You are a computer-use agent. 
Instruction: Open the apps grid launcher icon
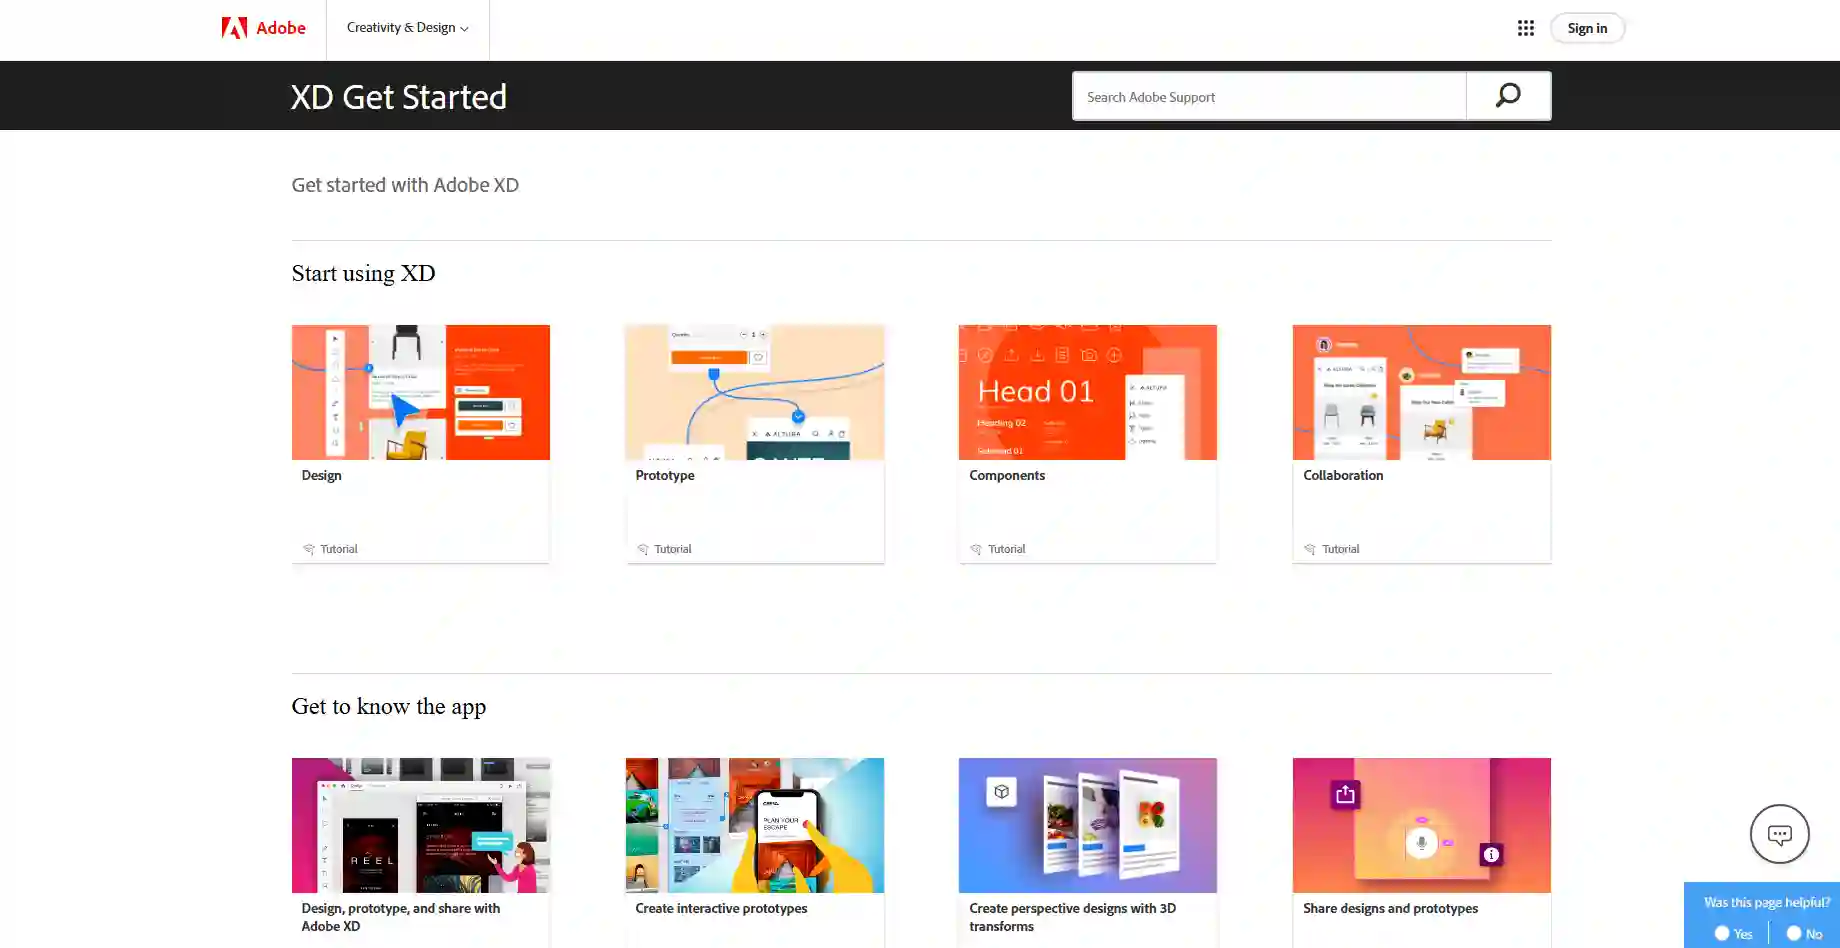(1525, 28)
